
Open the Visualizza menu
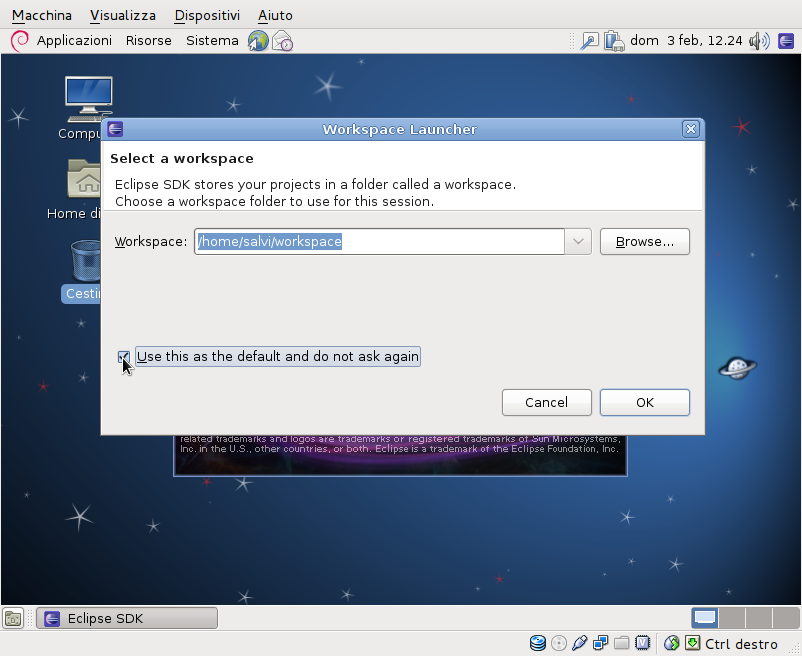click(x=123, y=15)
